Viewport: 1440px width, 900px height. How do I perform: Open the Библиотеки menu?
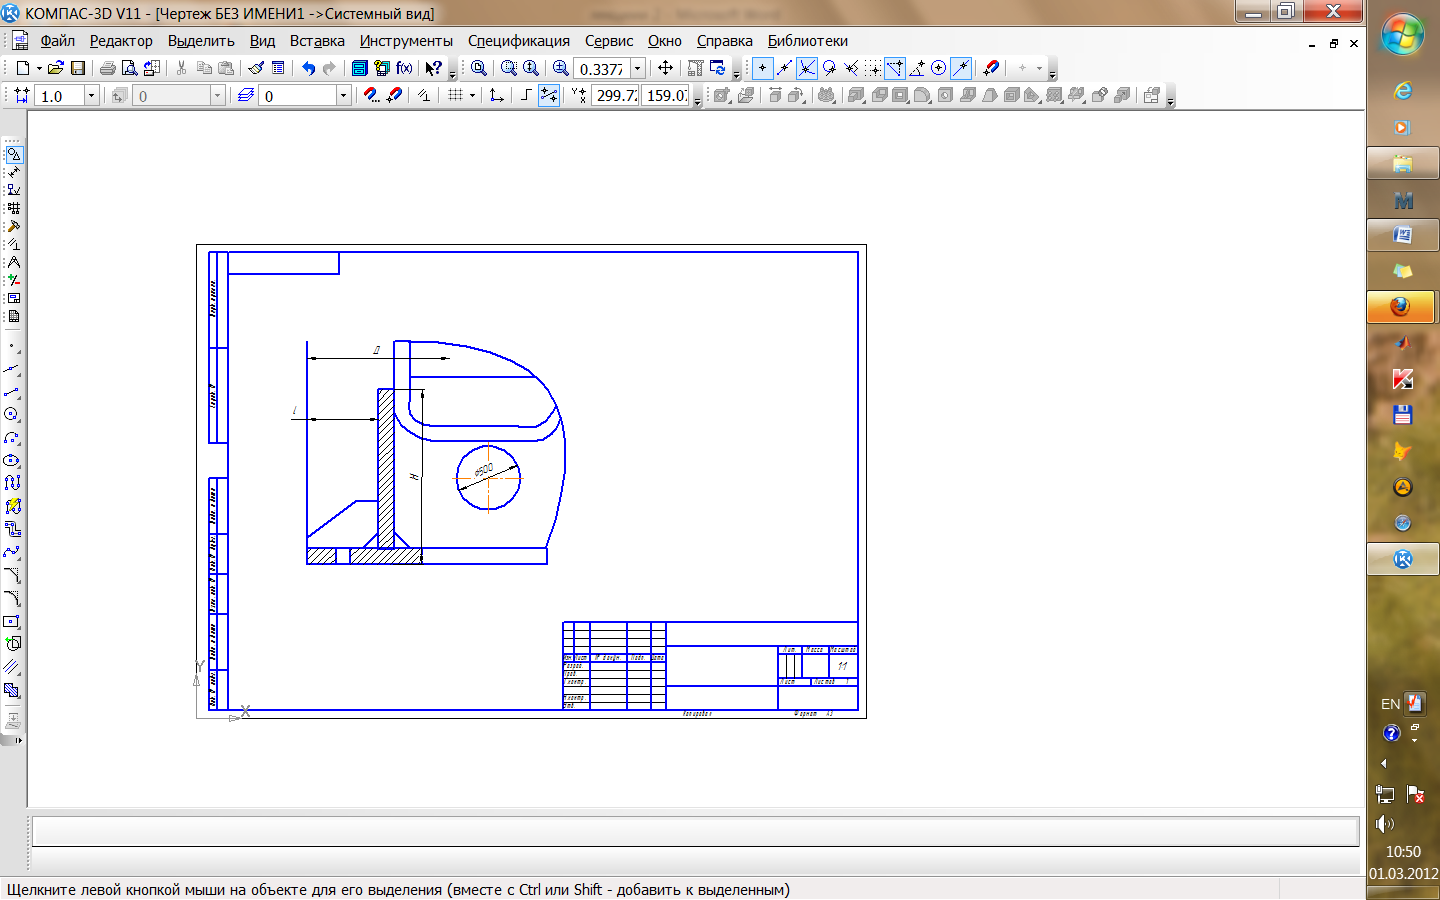click(x=807, y=41)
